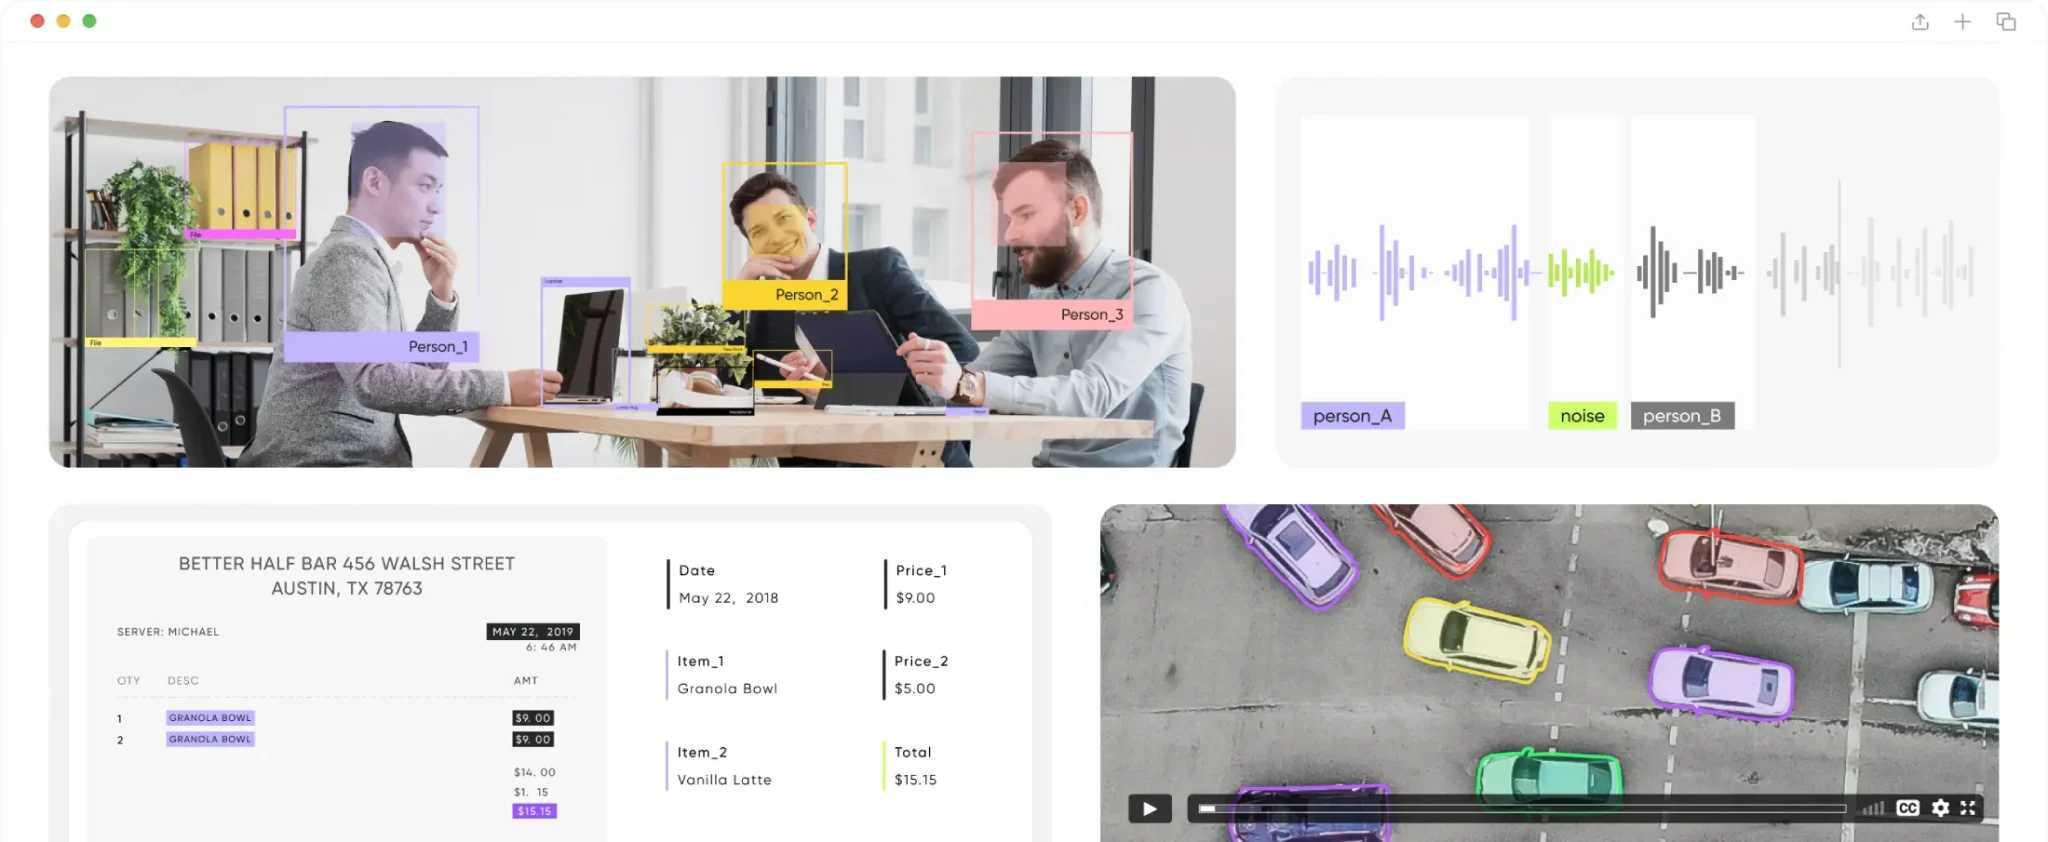Click the Item_2 Vanilla Latte field
Image resolution: width=2048 pixels, height=842 pixels.
click(724, 767)
